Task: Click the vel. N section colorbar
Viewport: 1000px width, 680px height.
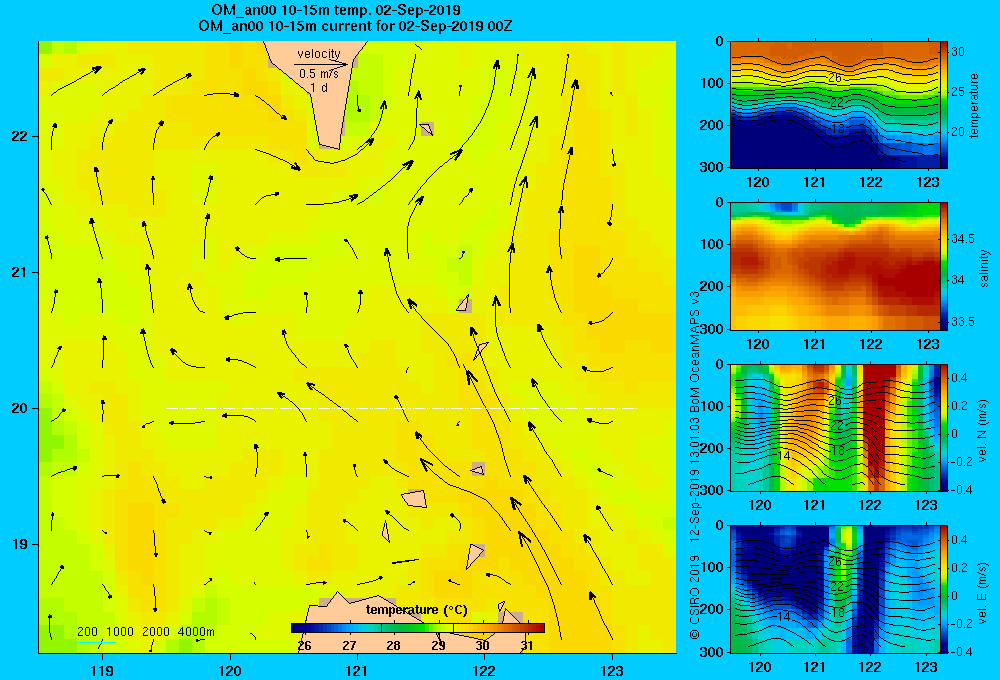Action: point(944,427)
